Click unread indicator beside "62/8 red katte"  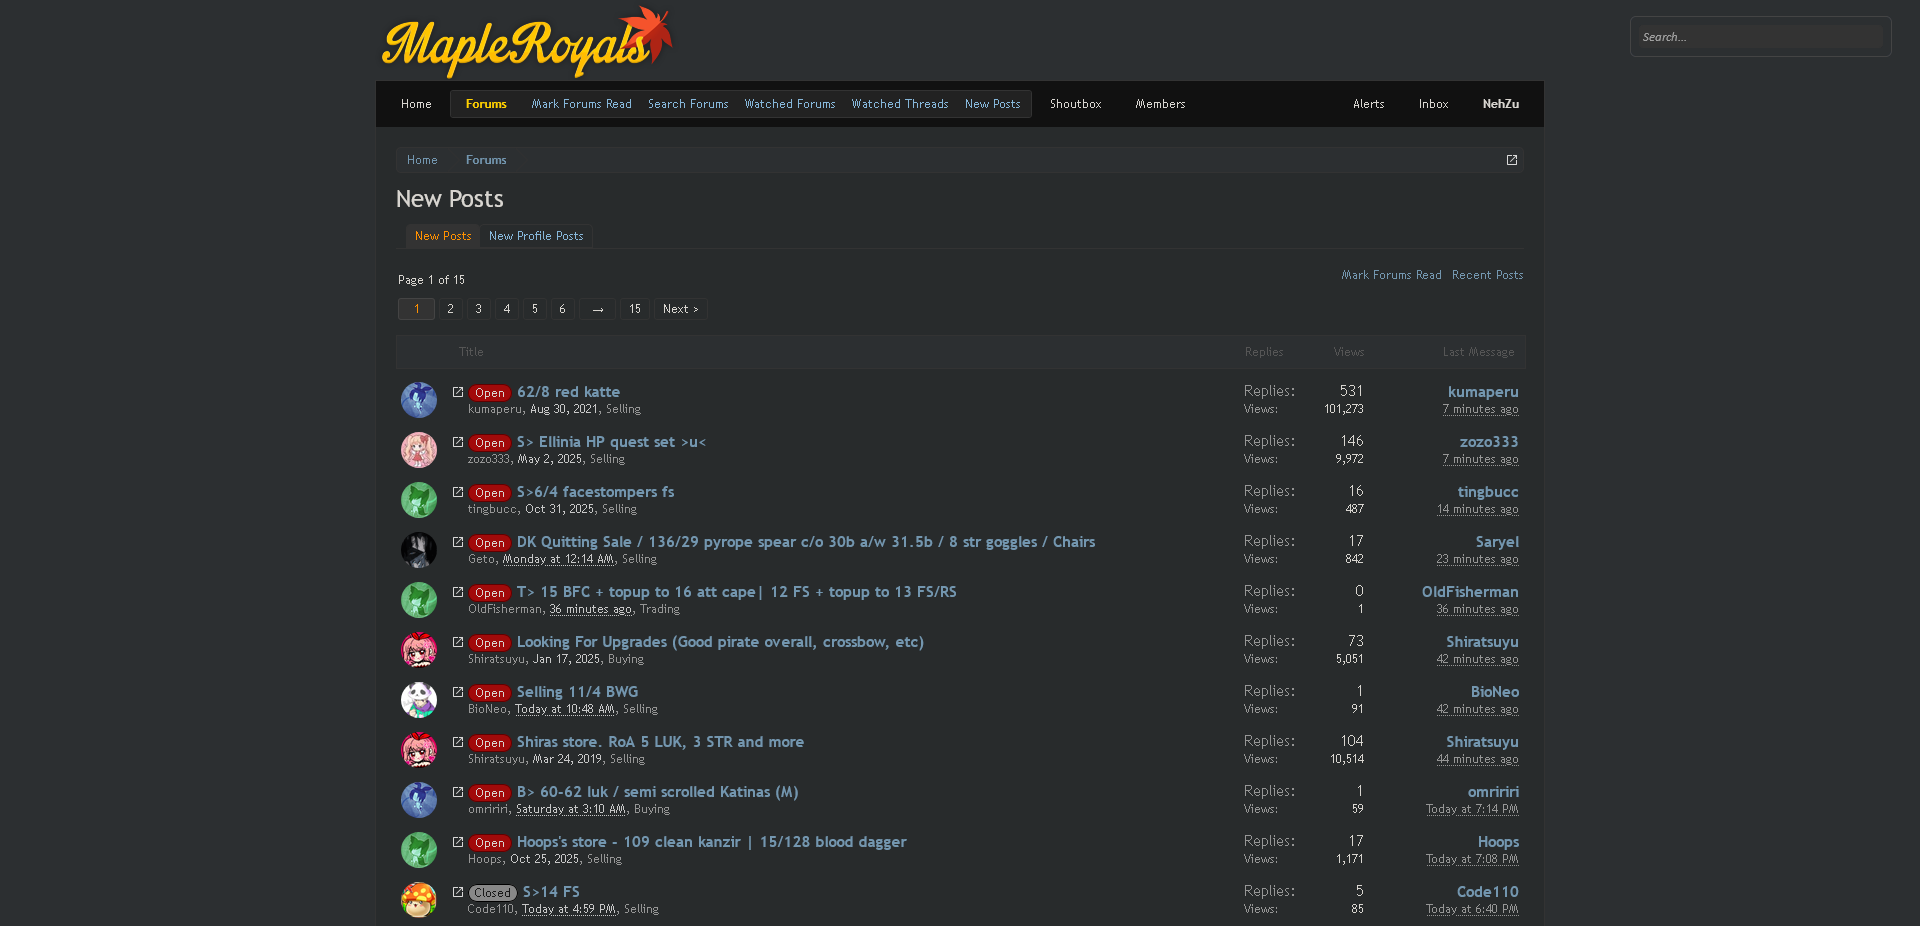[x=458, y=391]
